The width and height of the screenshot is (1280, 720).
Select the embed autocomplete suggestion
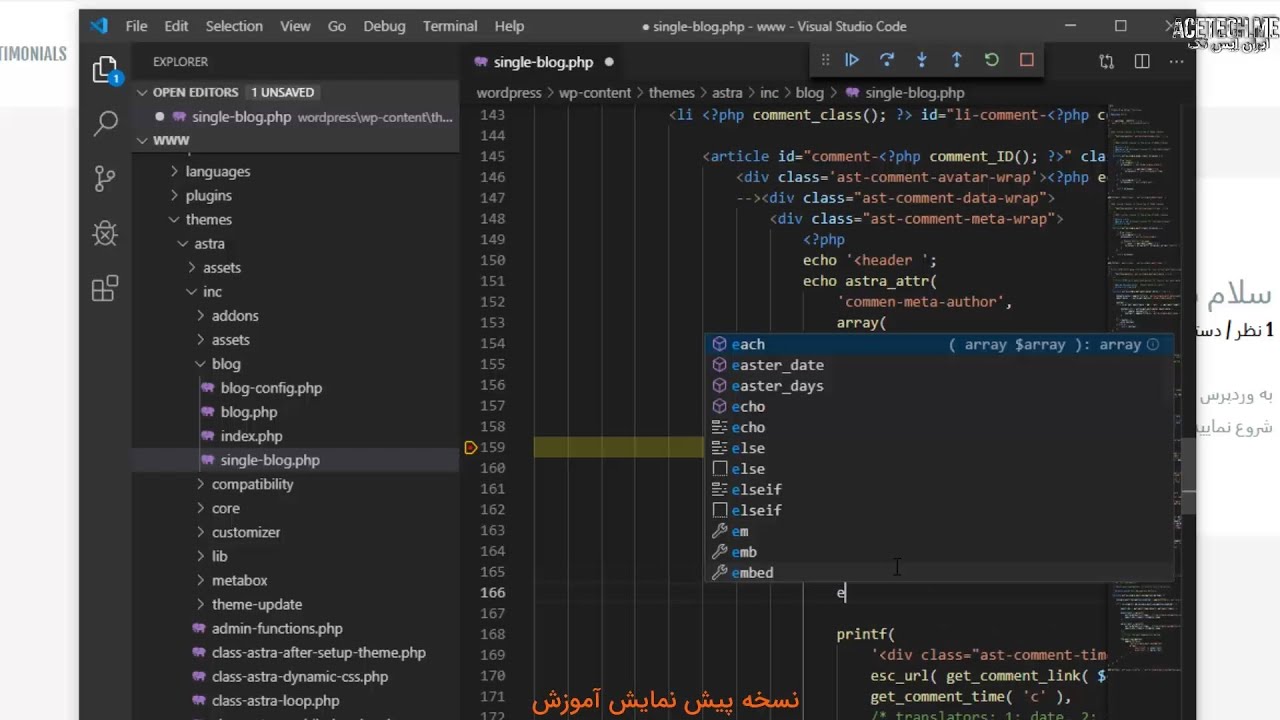pyautogui.click(x=938, y=573)
